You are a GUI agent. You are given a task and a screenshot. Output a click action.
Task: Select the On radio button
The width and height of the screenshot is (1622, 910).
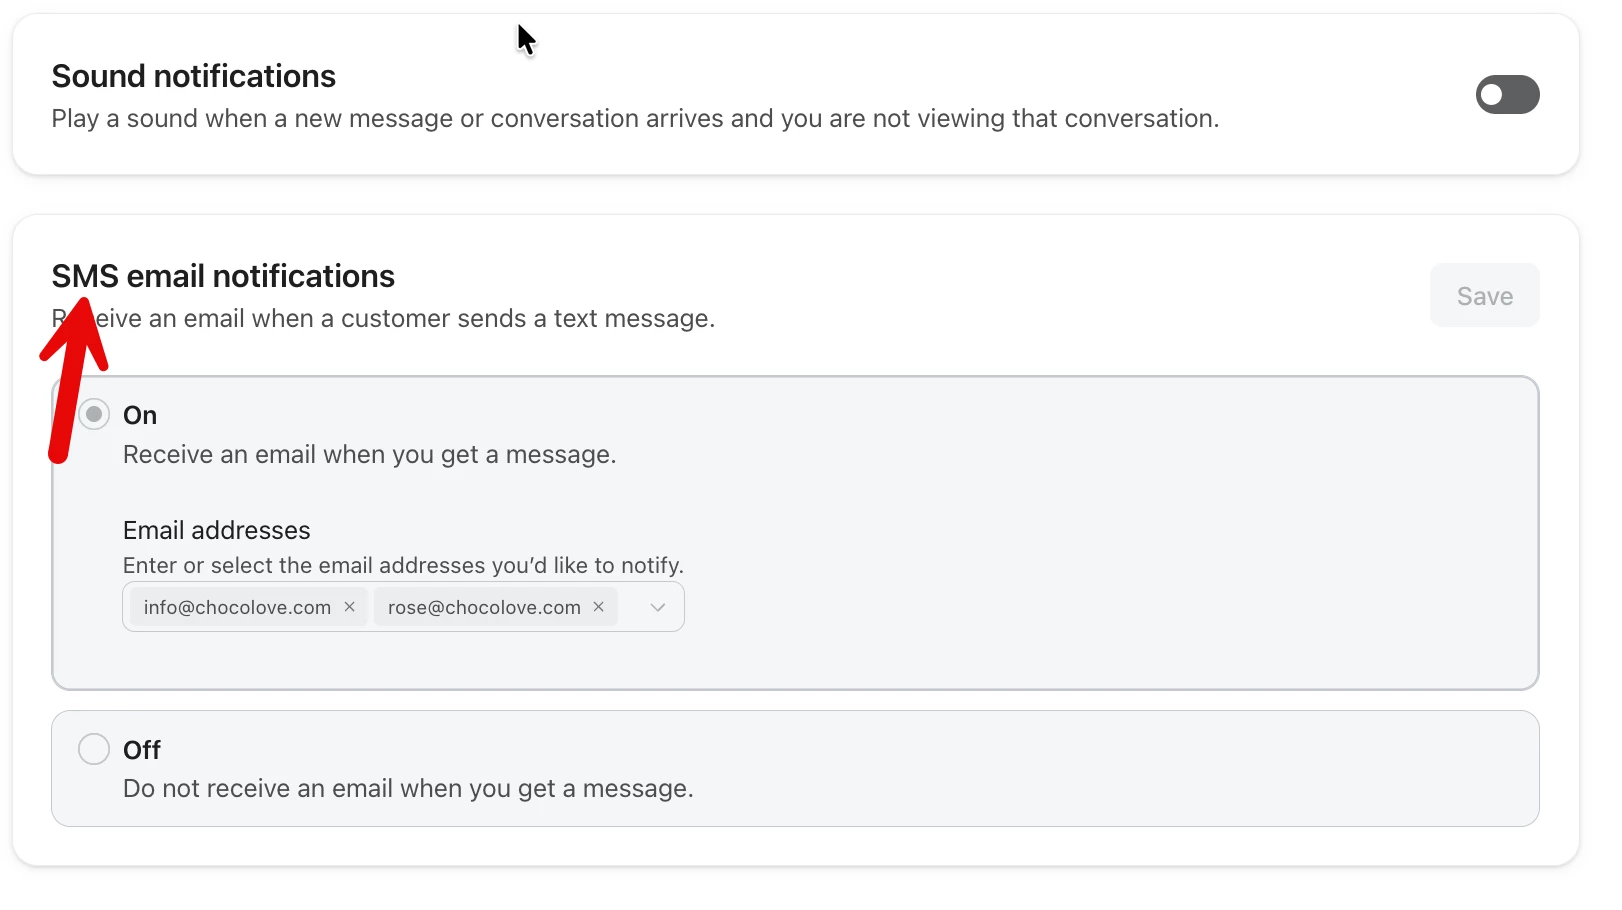tap(94, 414)
